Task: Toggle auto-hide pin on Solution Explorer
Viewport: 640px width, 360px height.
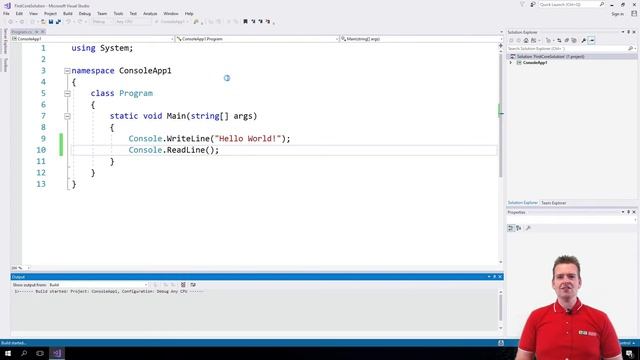Action: pyautogui.click(x=629, y=32)
